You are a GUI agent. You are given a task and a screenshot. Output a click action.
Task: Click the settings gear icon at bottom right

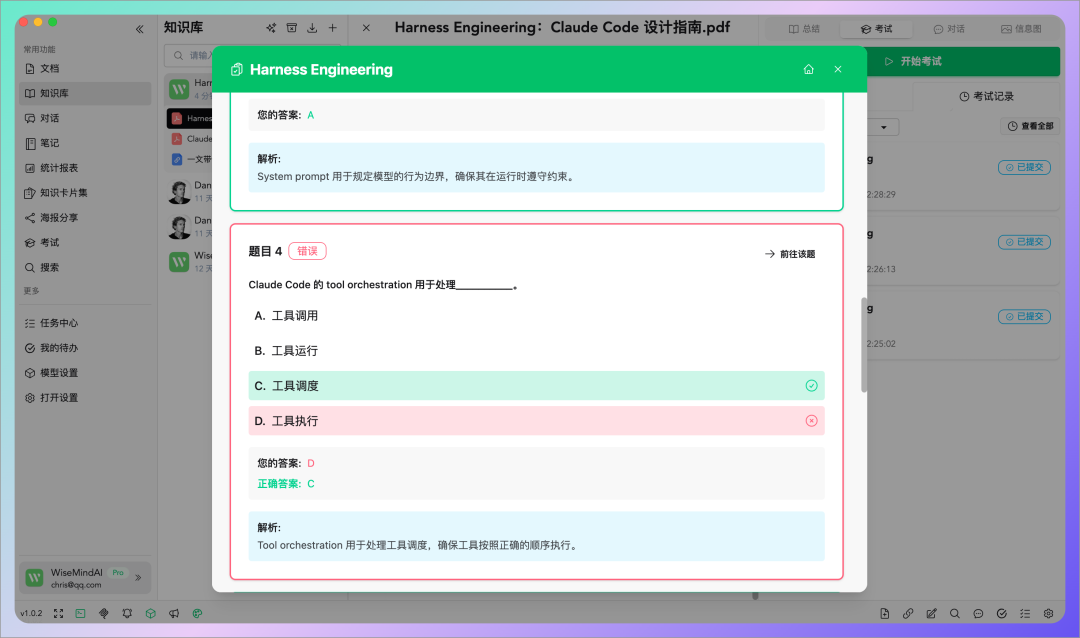coord(1048,613)
